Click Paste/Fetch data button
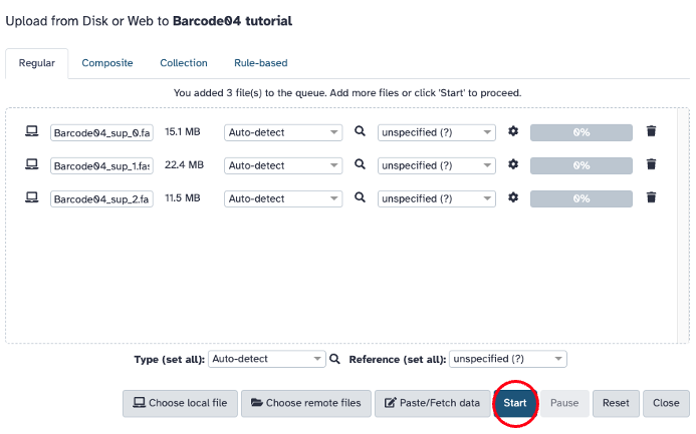 433,403
